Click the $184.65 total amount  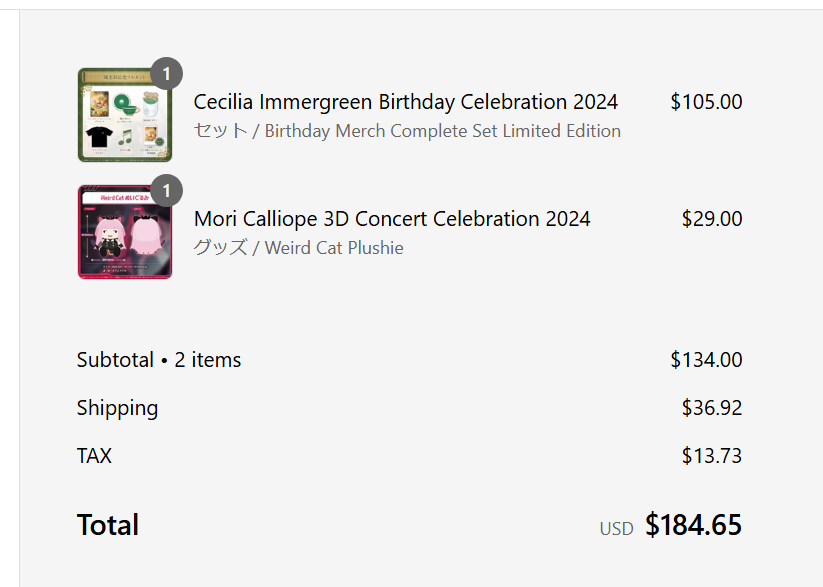point(693,525)
